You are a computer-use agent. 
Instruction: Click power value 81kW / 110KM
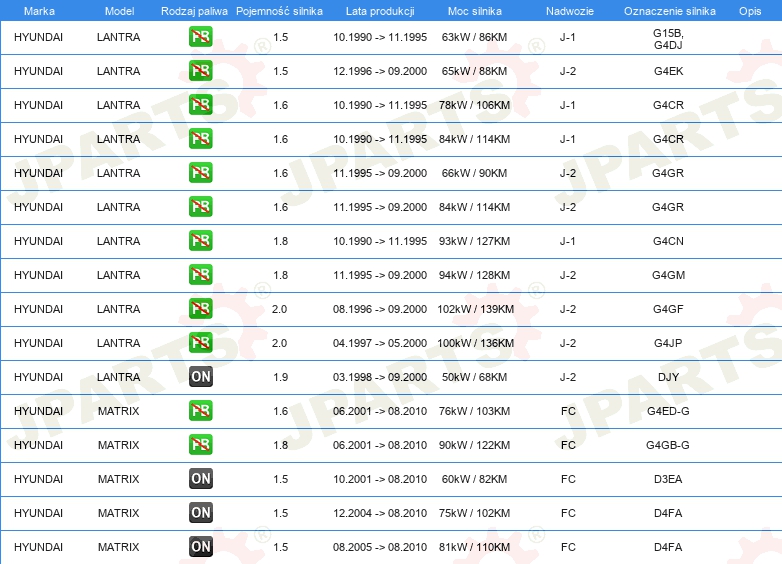click(x=474, y=547)
